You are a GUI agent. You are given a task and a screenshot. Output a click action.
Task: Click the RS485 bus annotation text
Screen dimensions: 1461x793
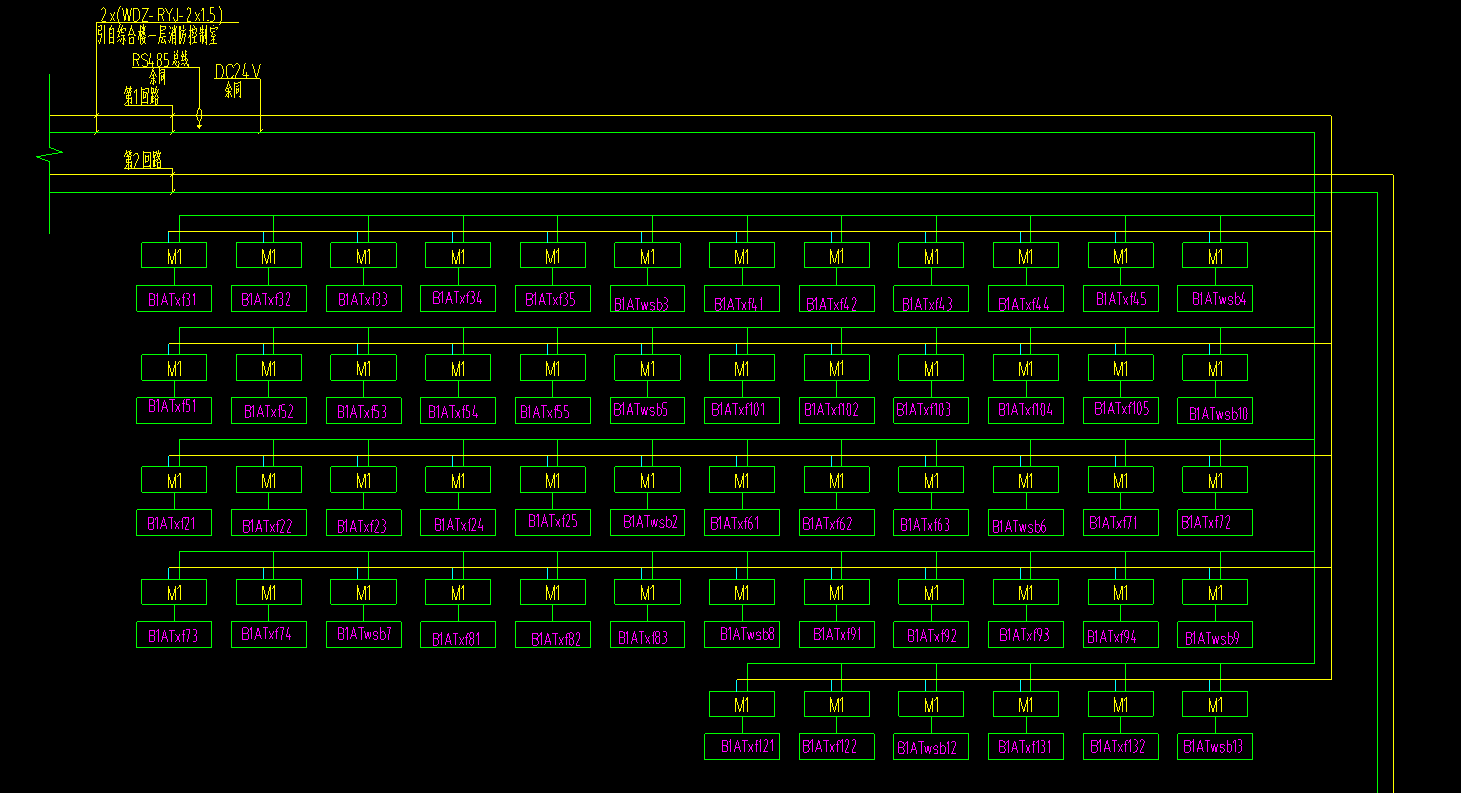point(161,59)
